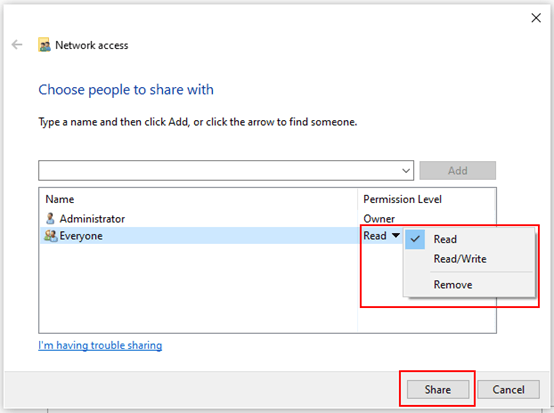Select the Everyone row name
This screenshot has height=413, width=554.
tap(81, 236)
